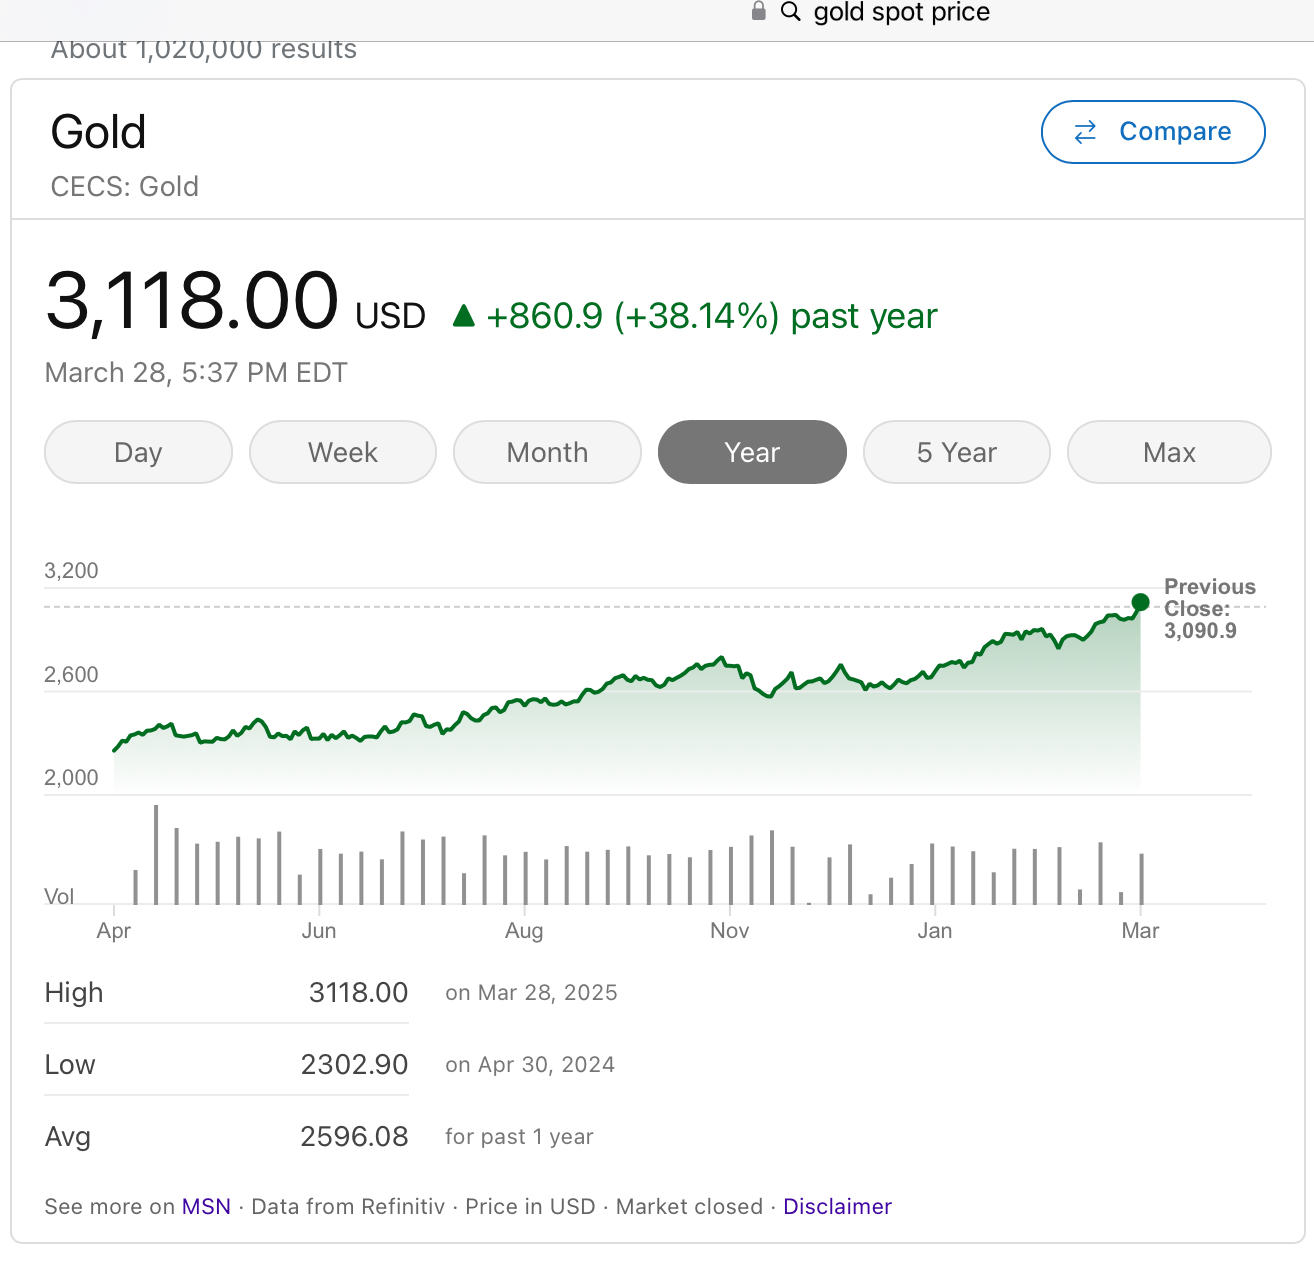The width and height of the screenshot is (1314, 1265).
Task: Show the Month price chart
Action: pyautogui.click(x=547, y=452)
